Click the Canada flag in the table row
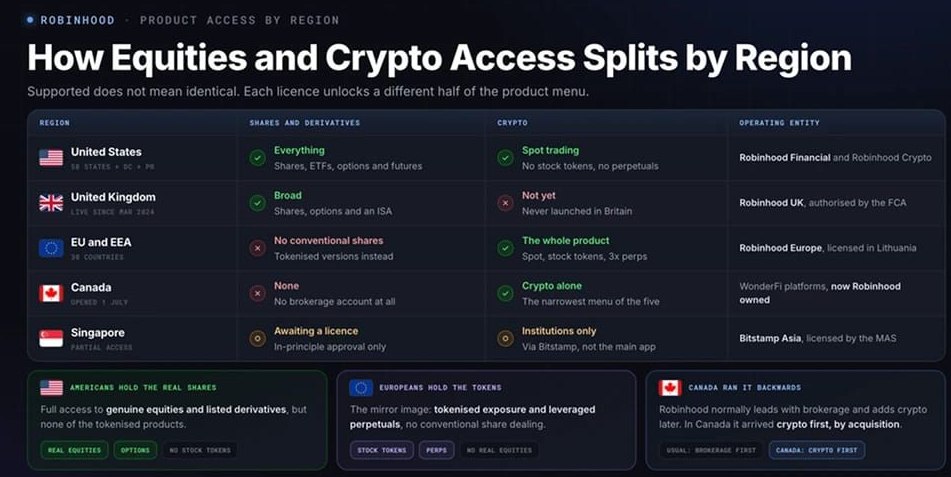951x477 pixels. click(51, 294)
